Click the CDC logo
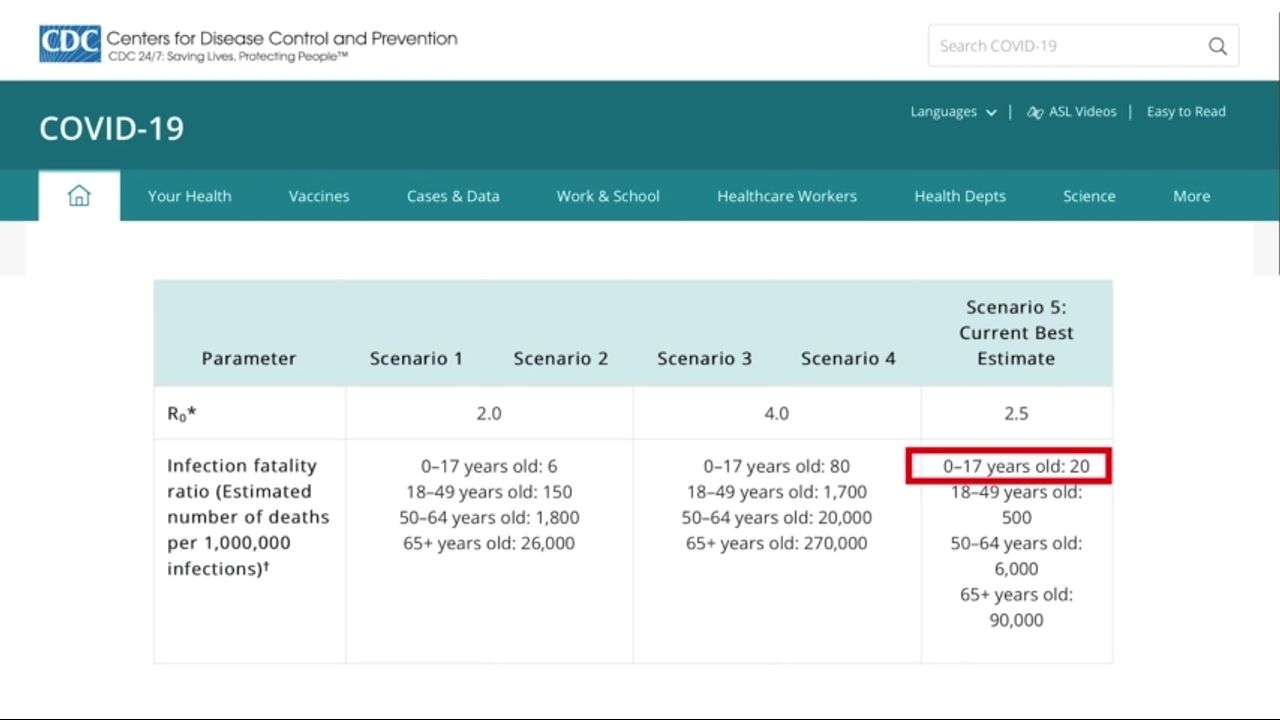Screen dimensions: 1280x720 click(x=70, y=44)
